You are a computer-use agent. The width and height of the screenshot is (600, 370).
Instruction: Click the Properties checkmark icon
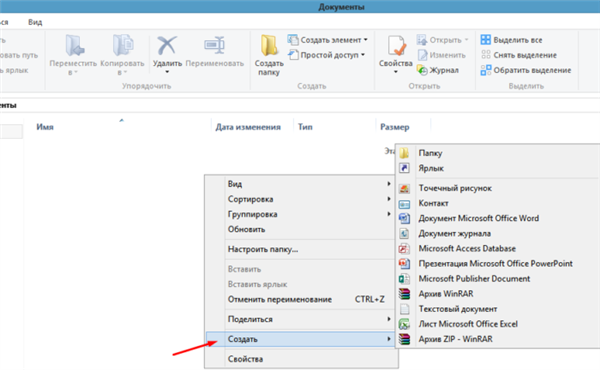pos(396,46)
